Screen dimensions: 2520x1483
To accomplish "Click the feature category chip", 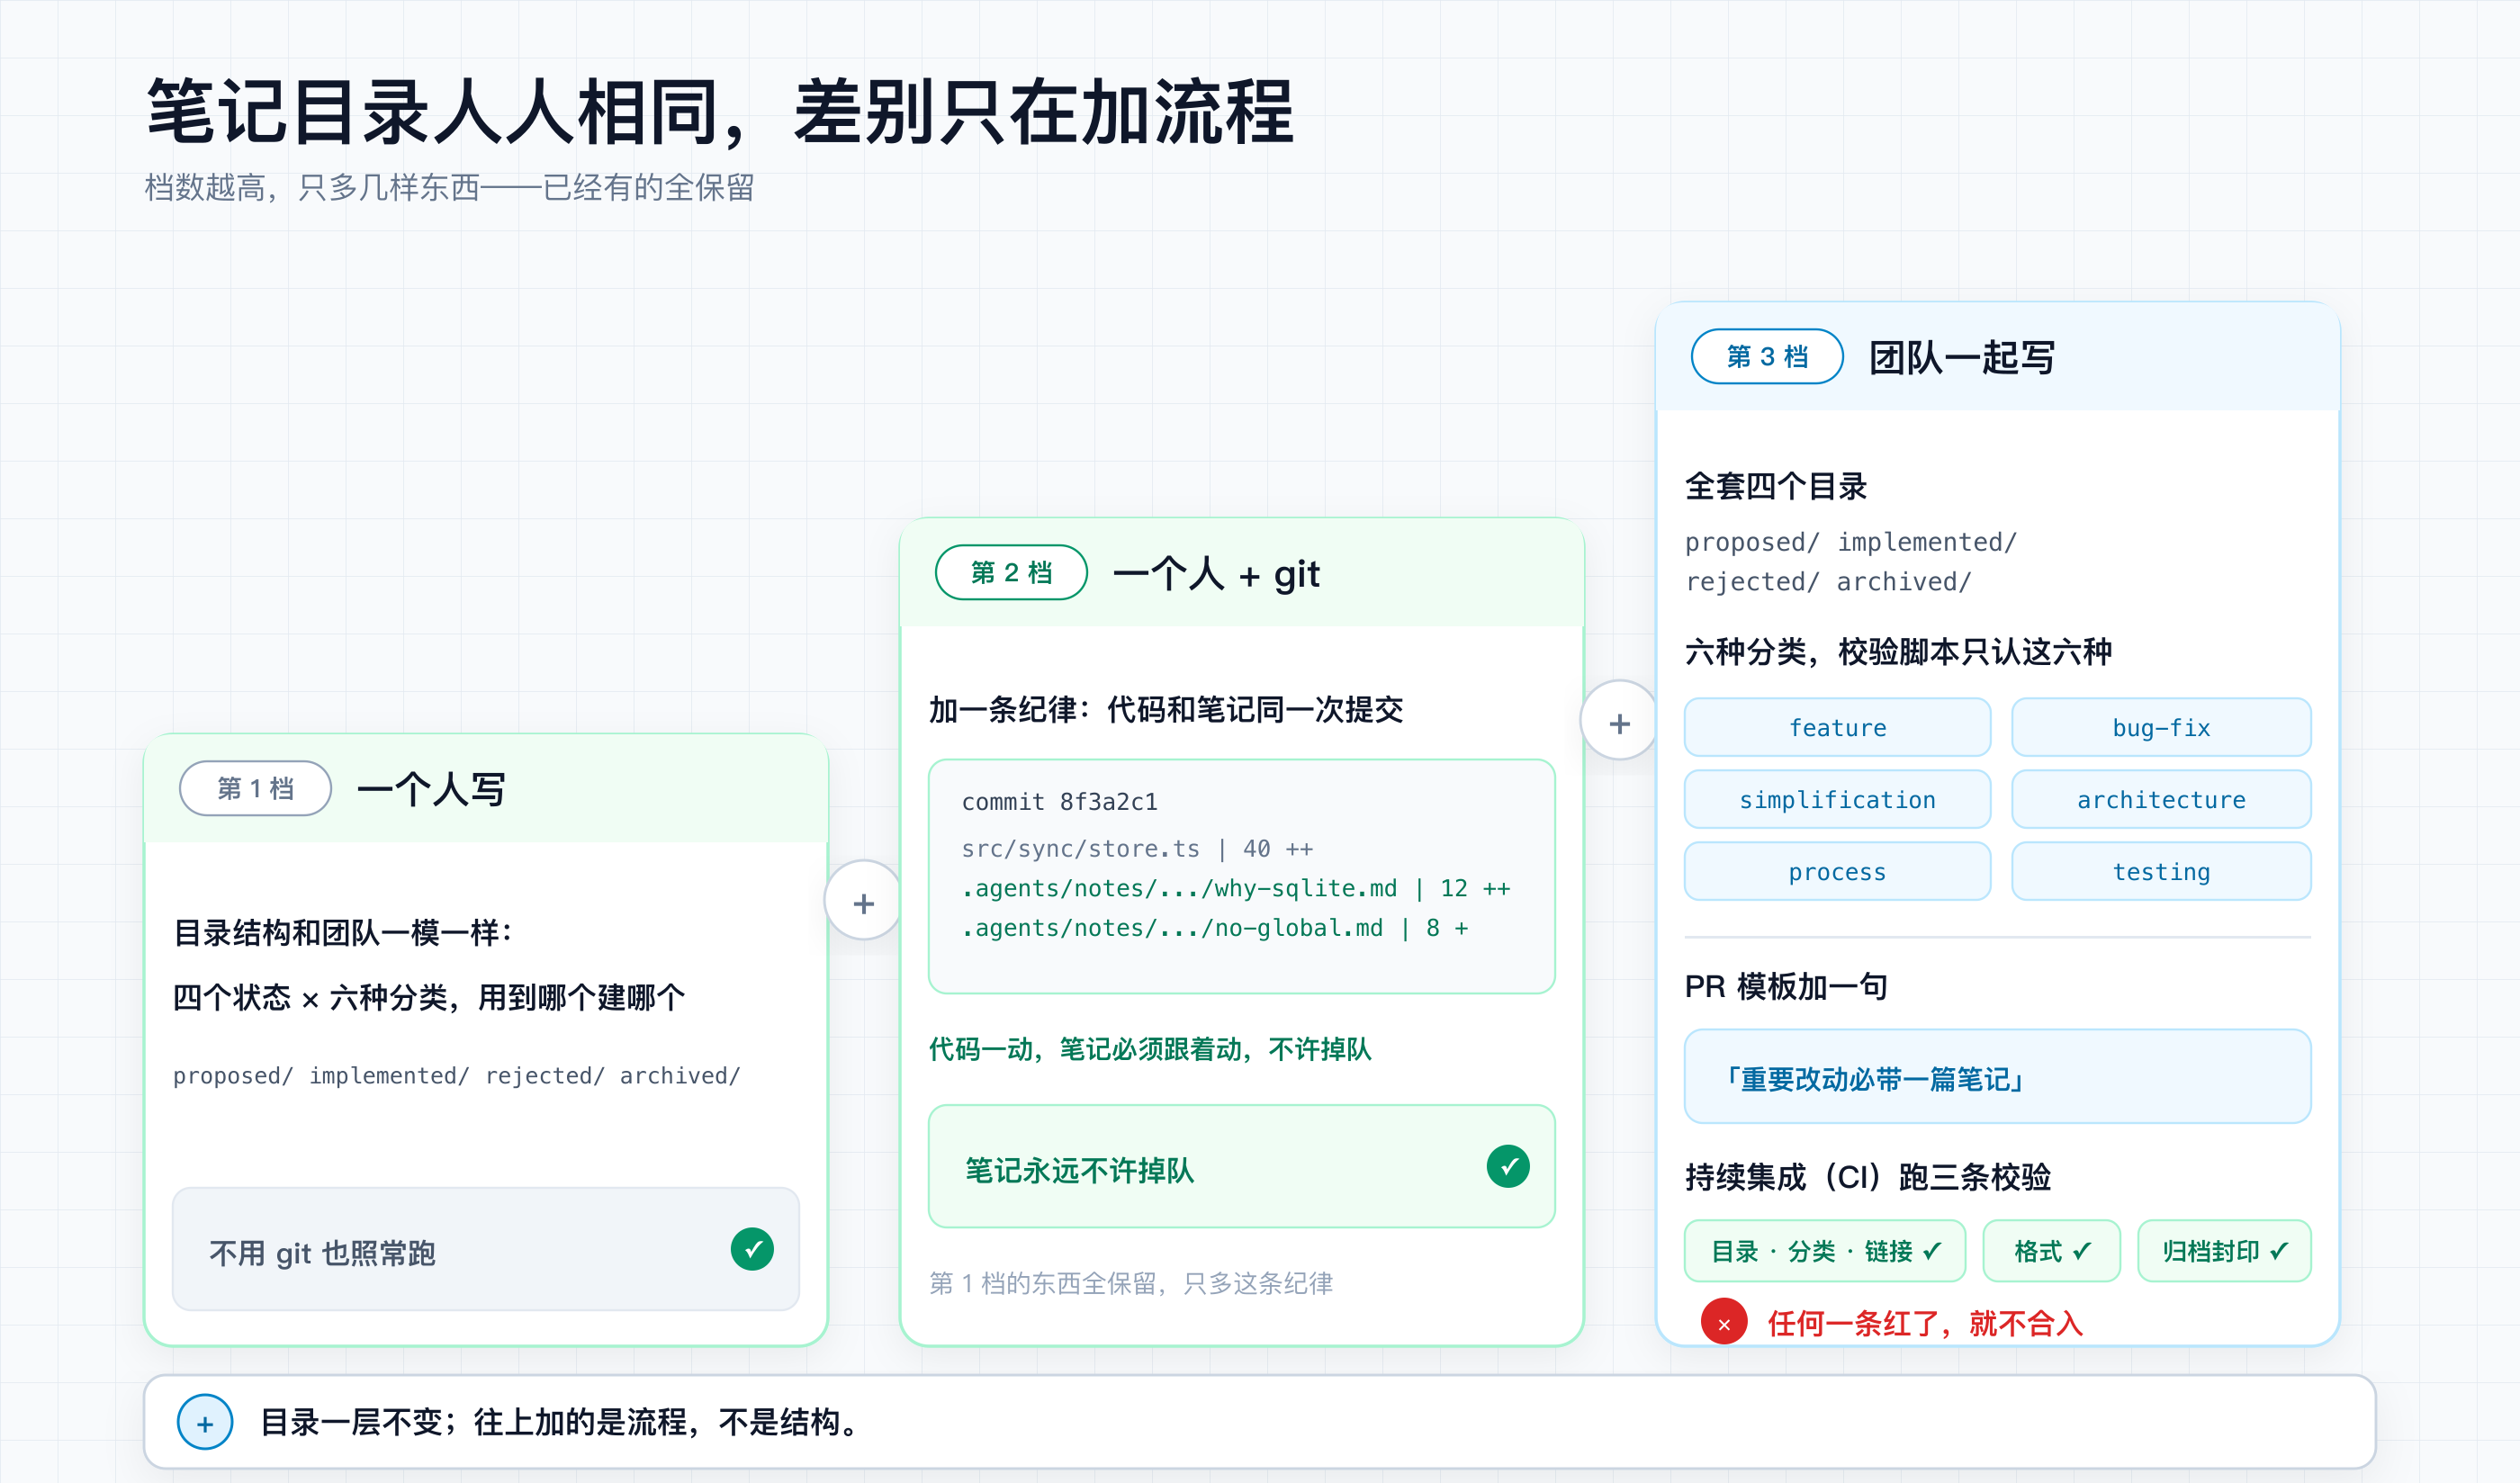I will point(1837,727).
